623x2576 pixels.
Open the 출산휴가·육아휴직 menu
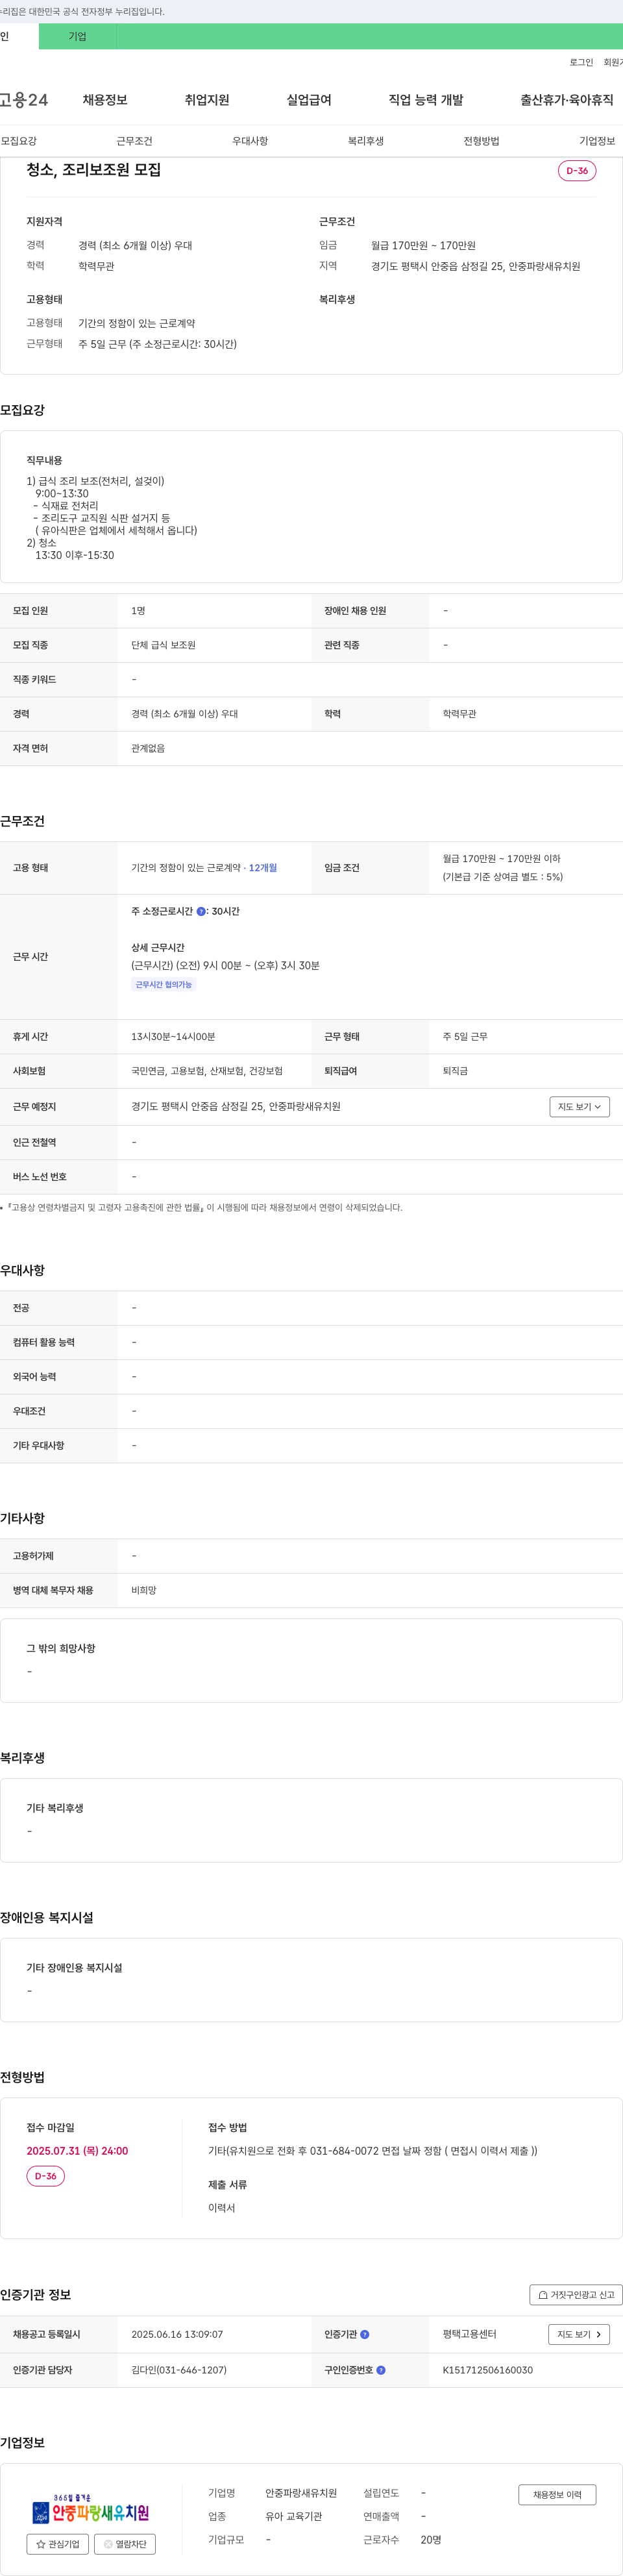pyautogui.click(x=567, y=100)
